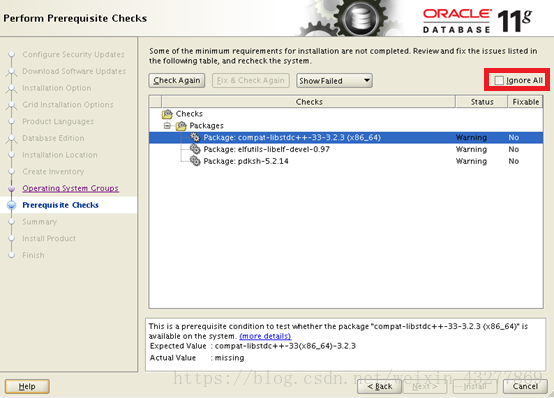Open the Operating System Groups step

pos(70,188)
